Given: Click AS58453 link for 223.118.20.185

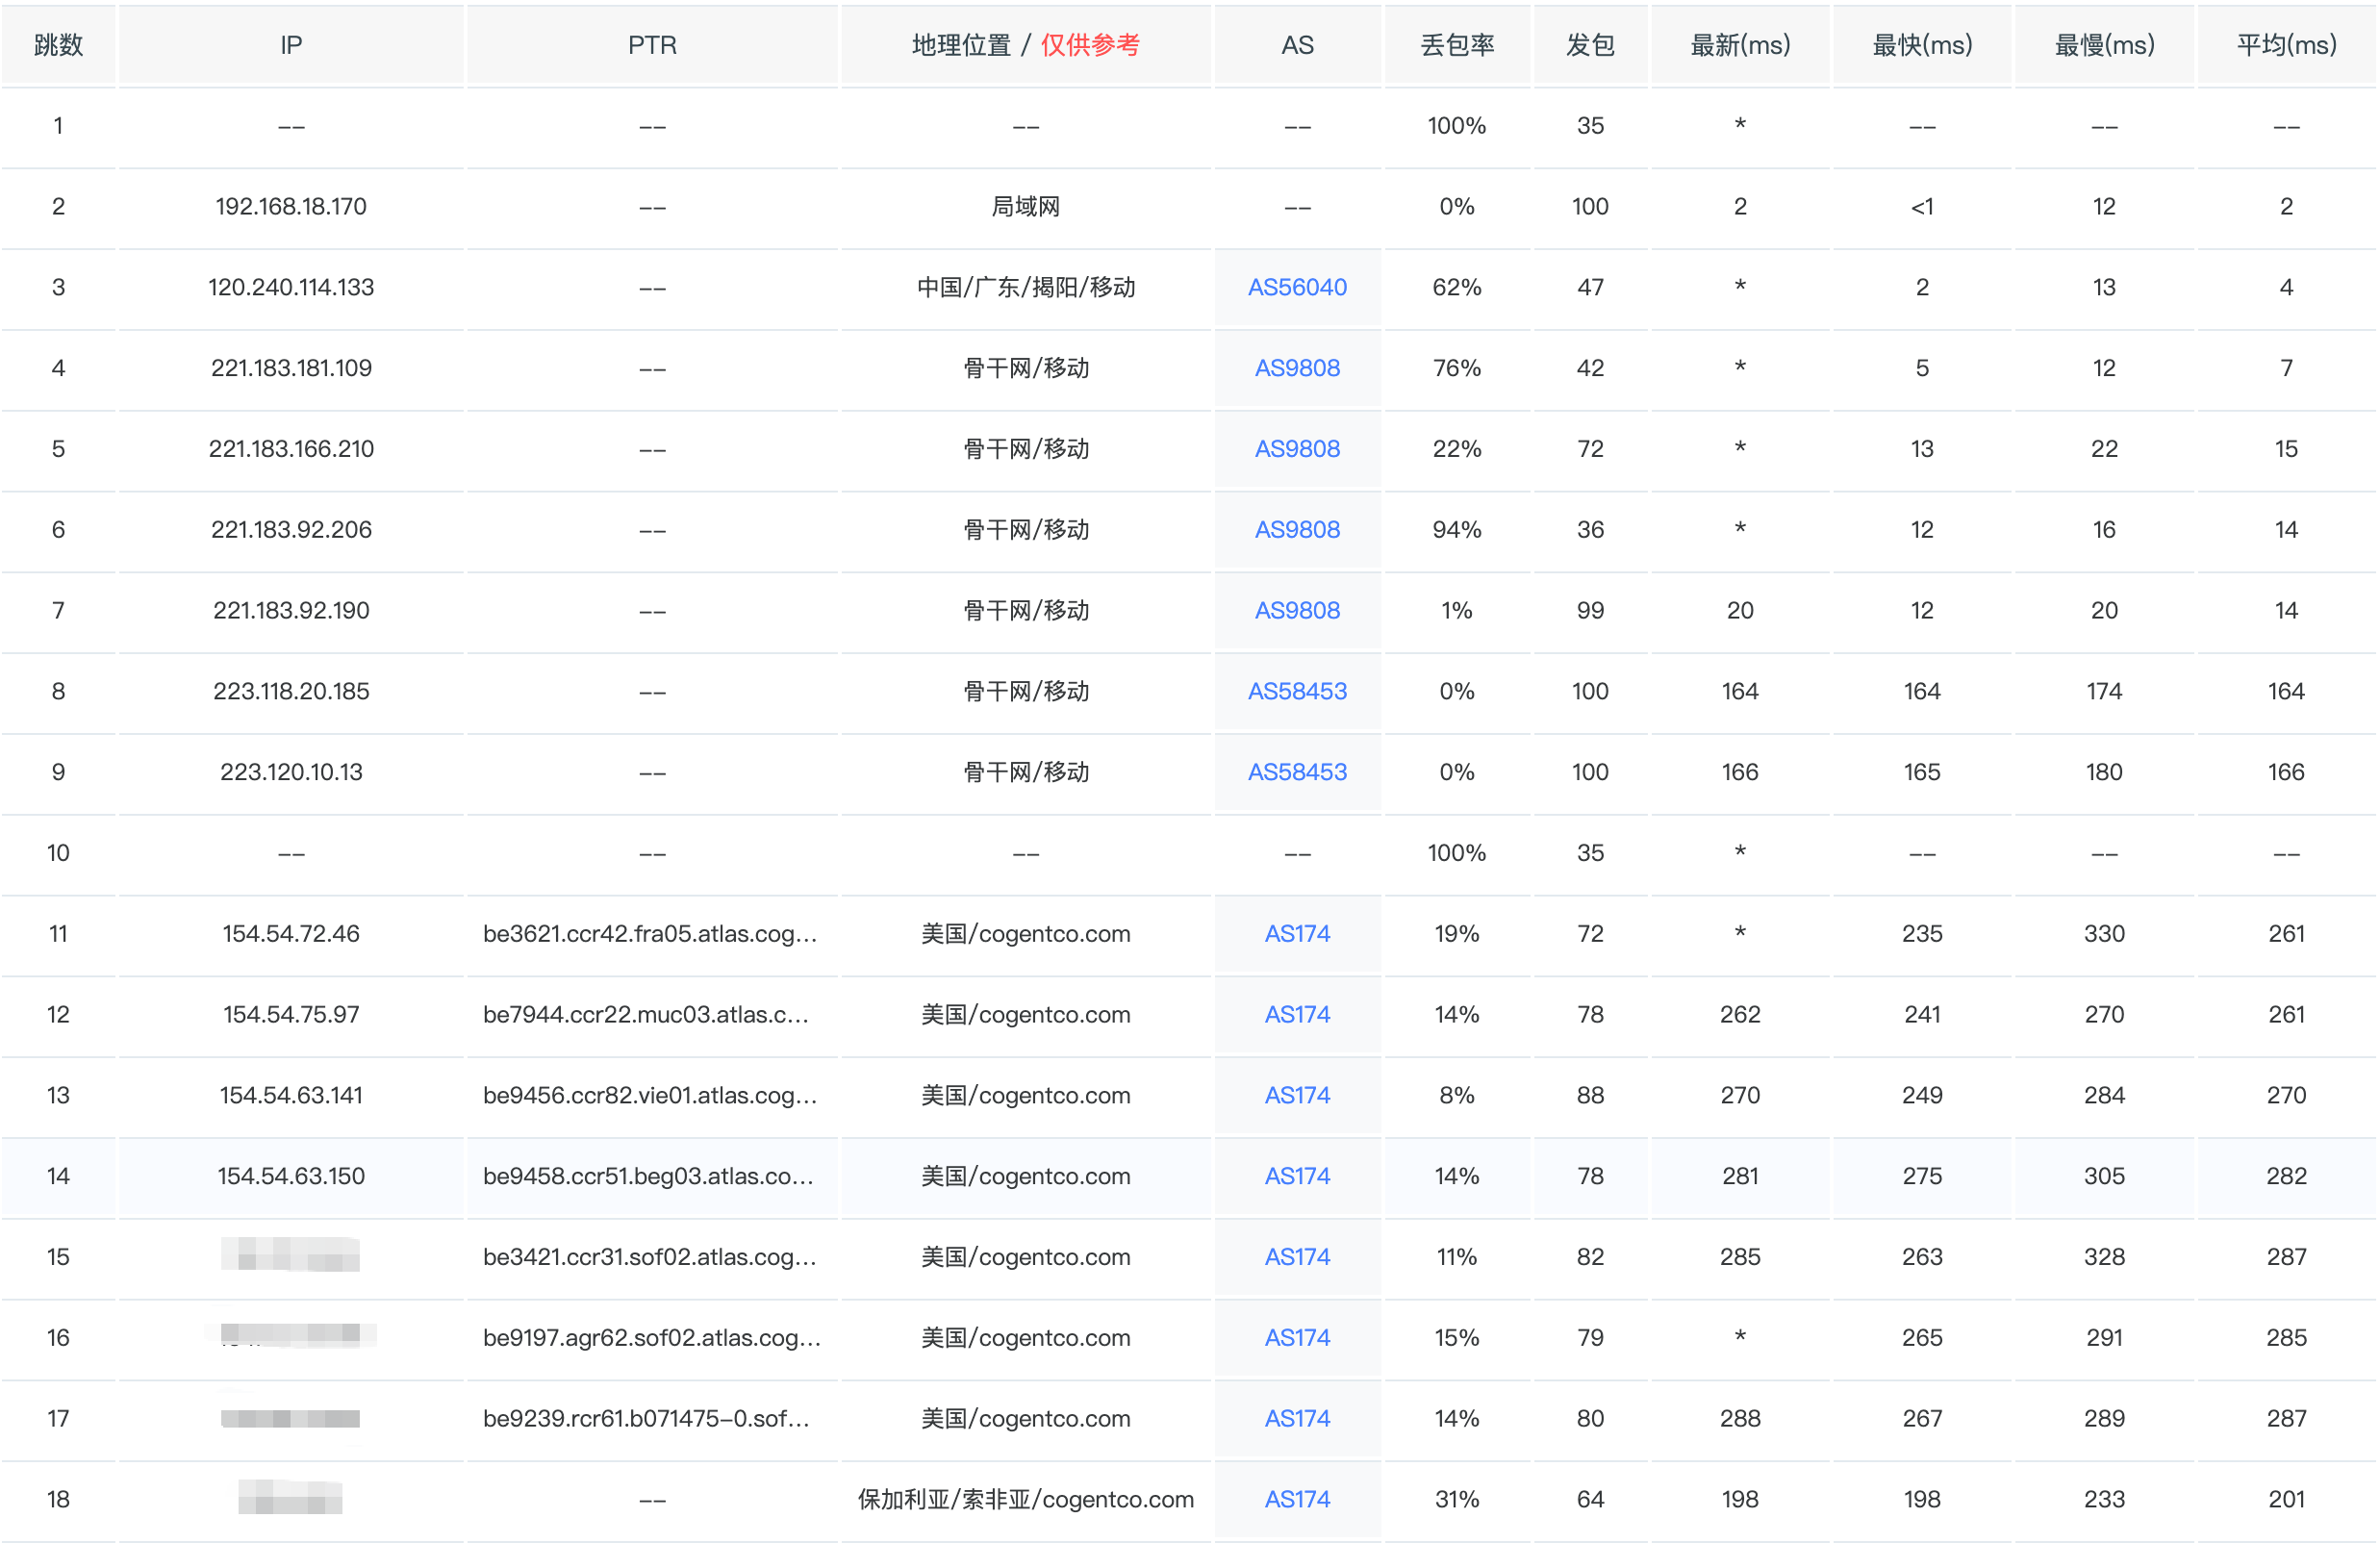Looking at the screenshot, I should click(x=1297, y=692).
